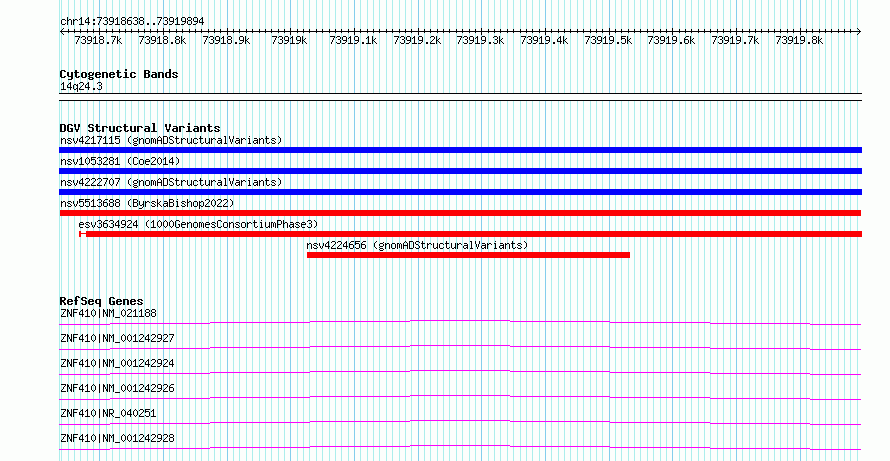
Task: Click the magenta line for ZNF410|NM_001242926
Action: coord(460,397)
